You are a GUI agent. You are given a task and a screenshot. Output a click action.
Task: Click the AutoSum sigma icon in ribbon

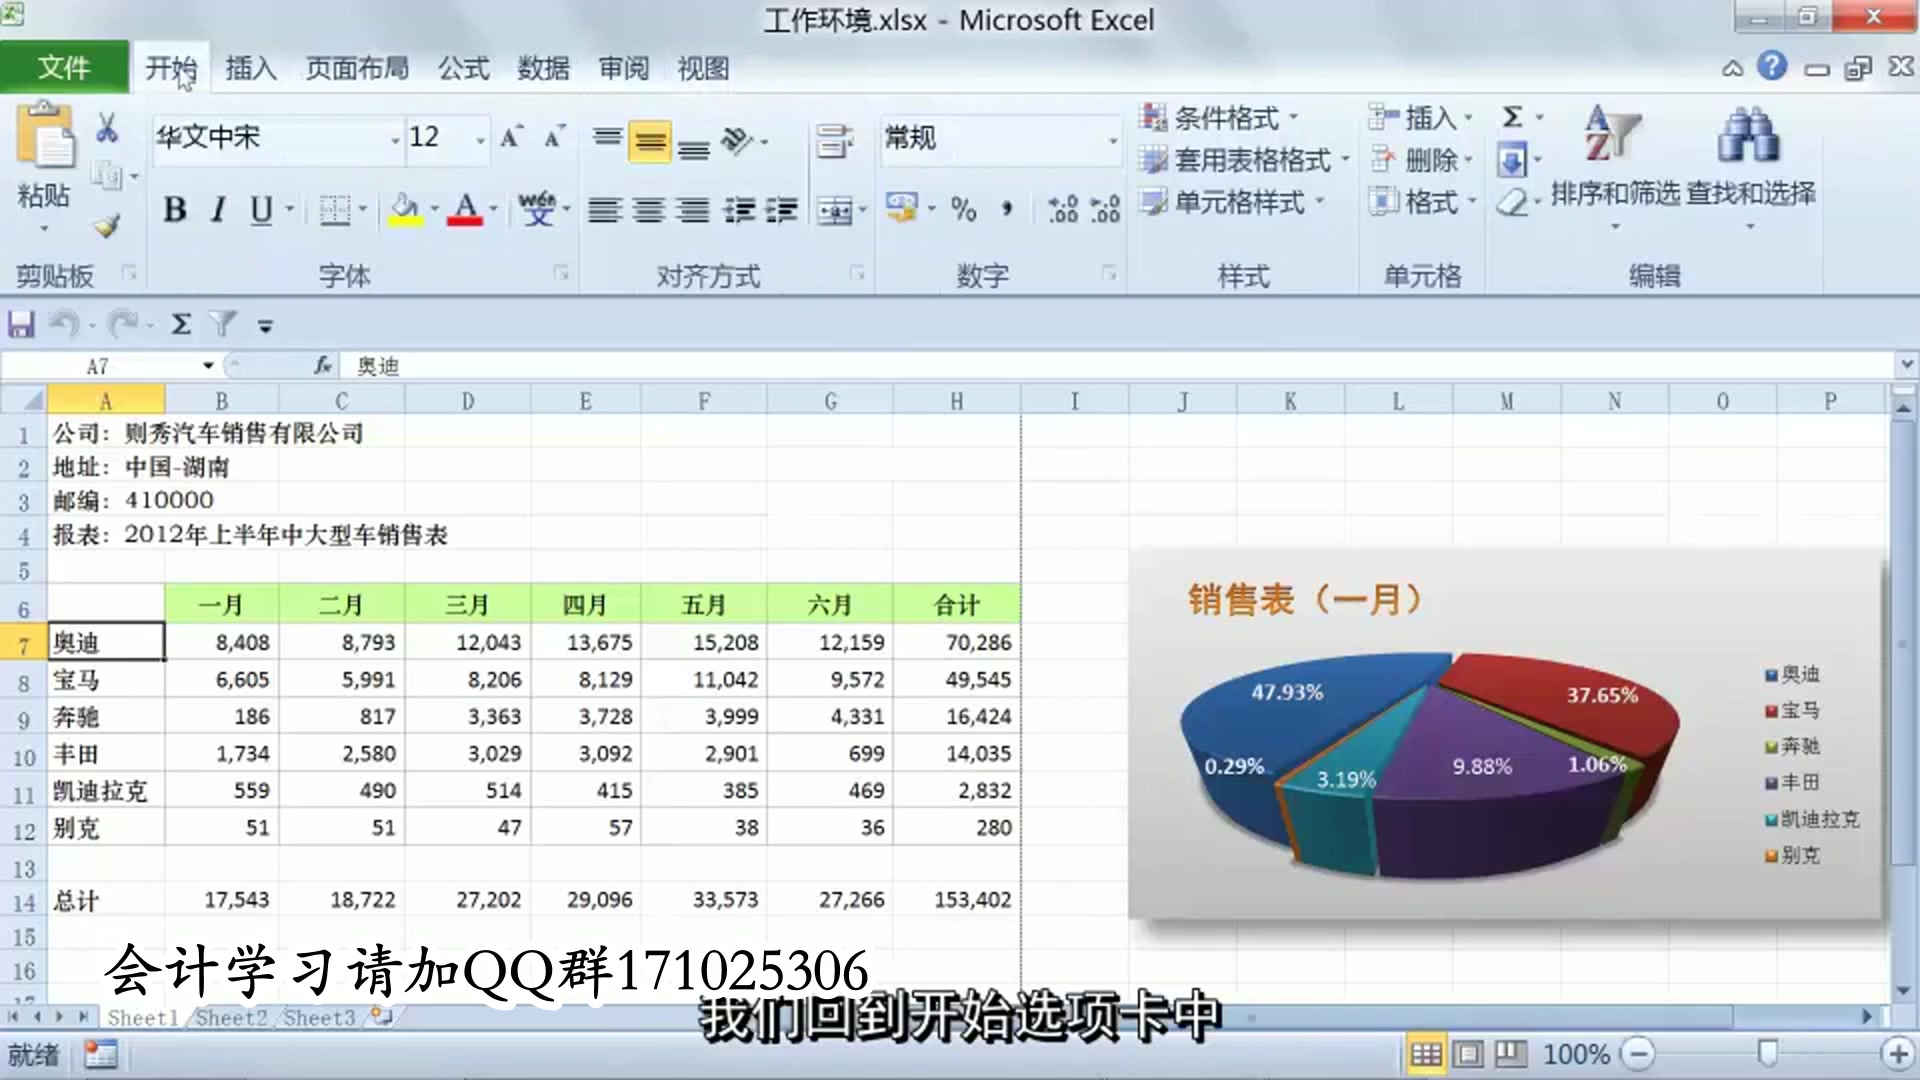point(1513,117)
